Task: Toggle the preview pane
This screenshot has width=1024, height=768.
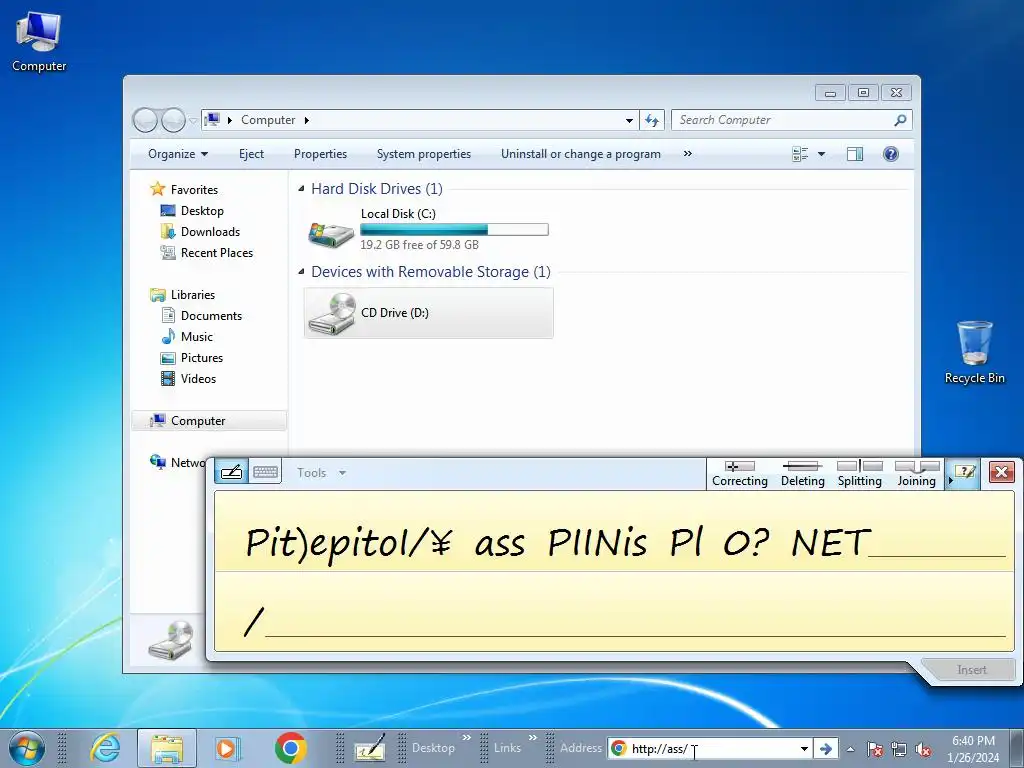Action: [x=855, y=154]
